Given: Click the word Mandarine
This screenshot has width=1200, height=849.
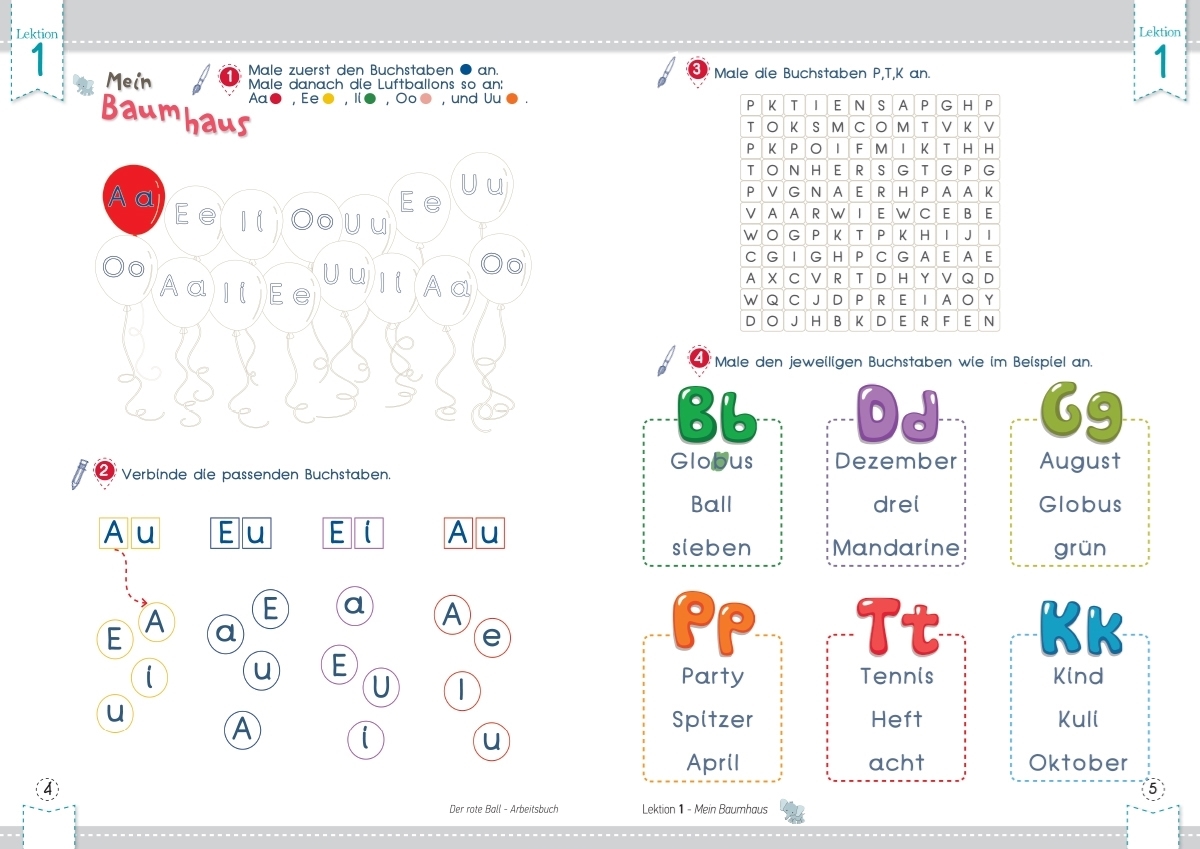Looking at the screenshot, I should coord(896,548).
